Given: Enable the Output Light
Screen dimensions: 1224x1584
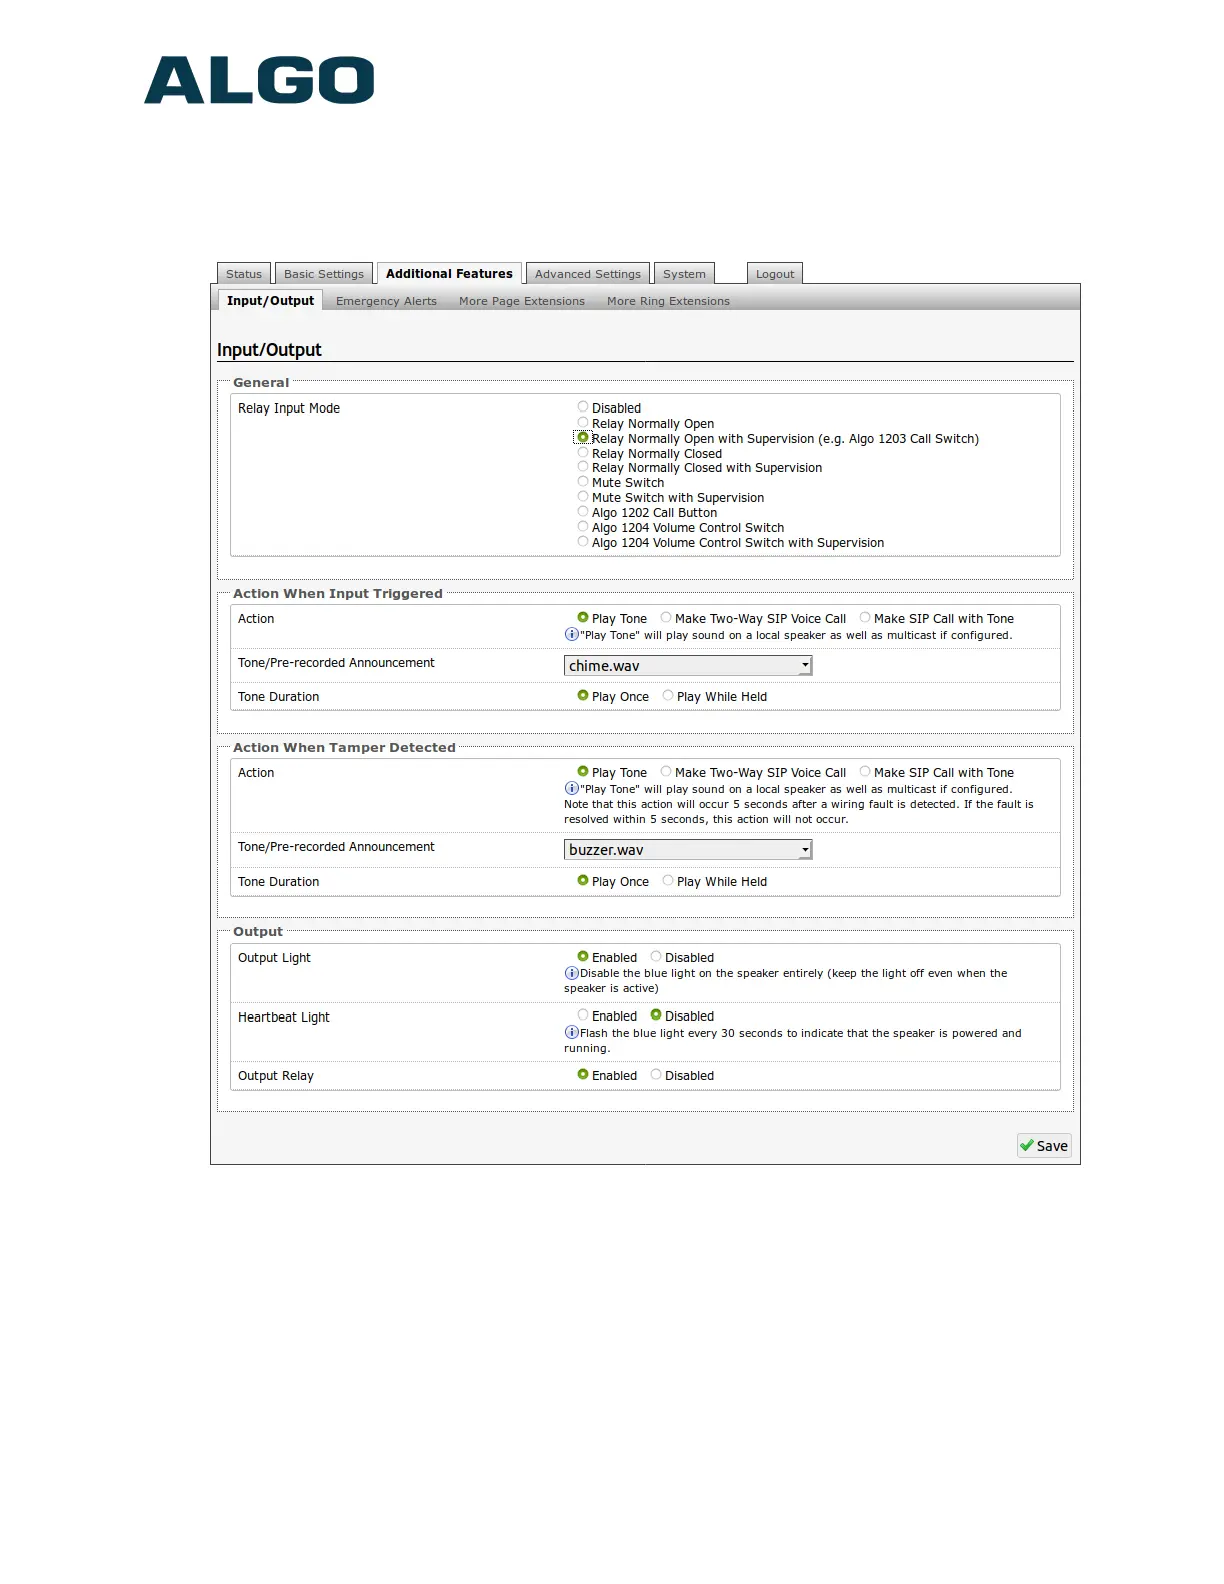Looking at the screenshot, I should coord(583,956).
